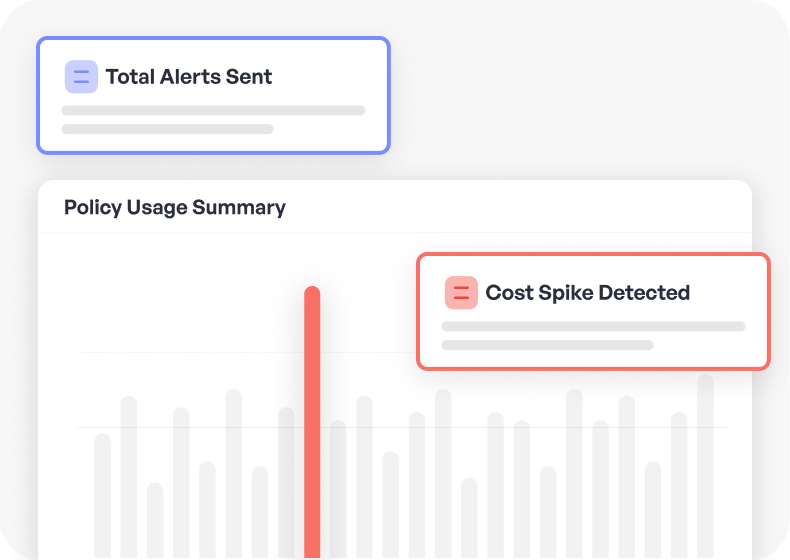Click the blue icon beside Total Alerts Sent
The image size is (790, 560).
click(81, 77)
